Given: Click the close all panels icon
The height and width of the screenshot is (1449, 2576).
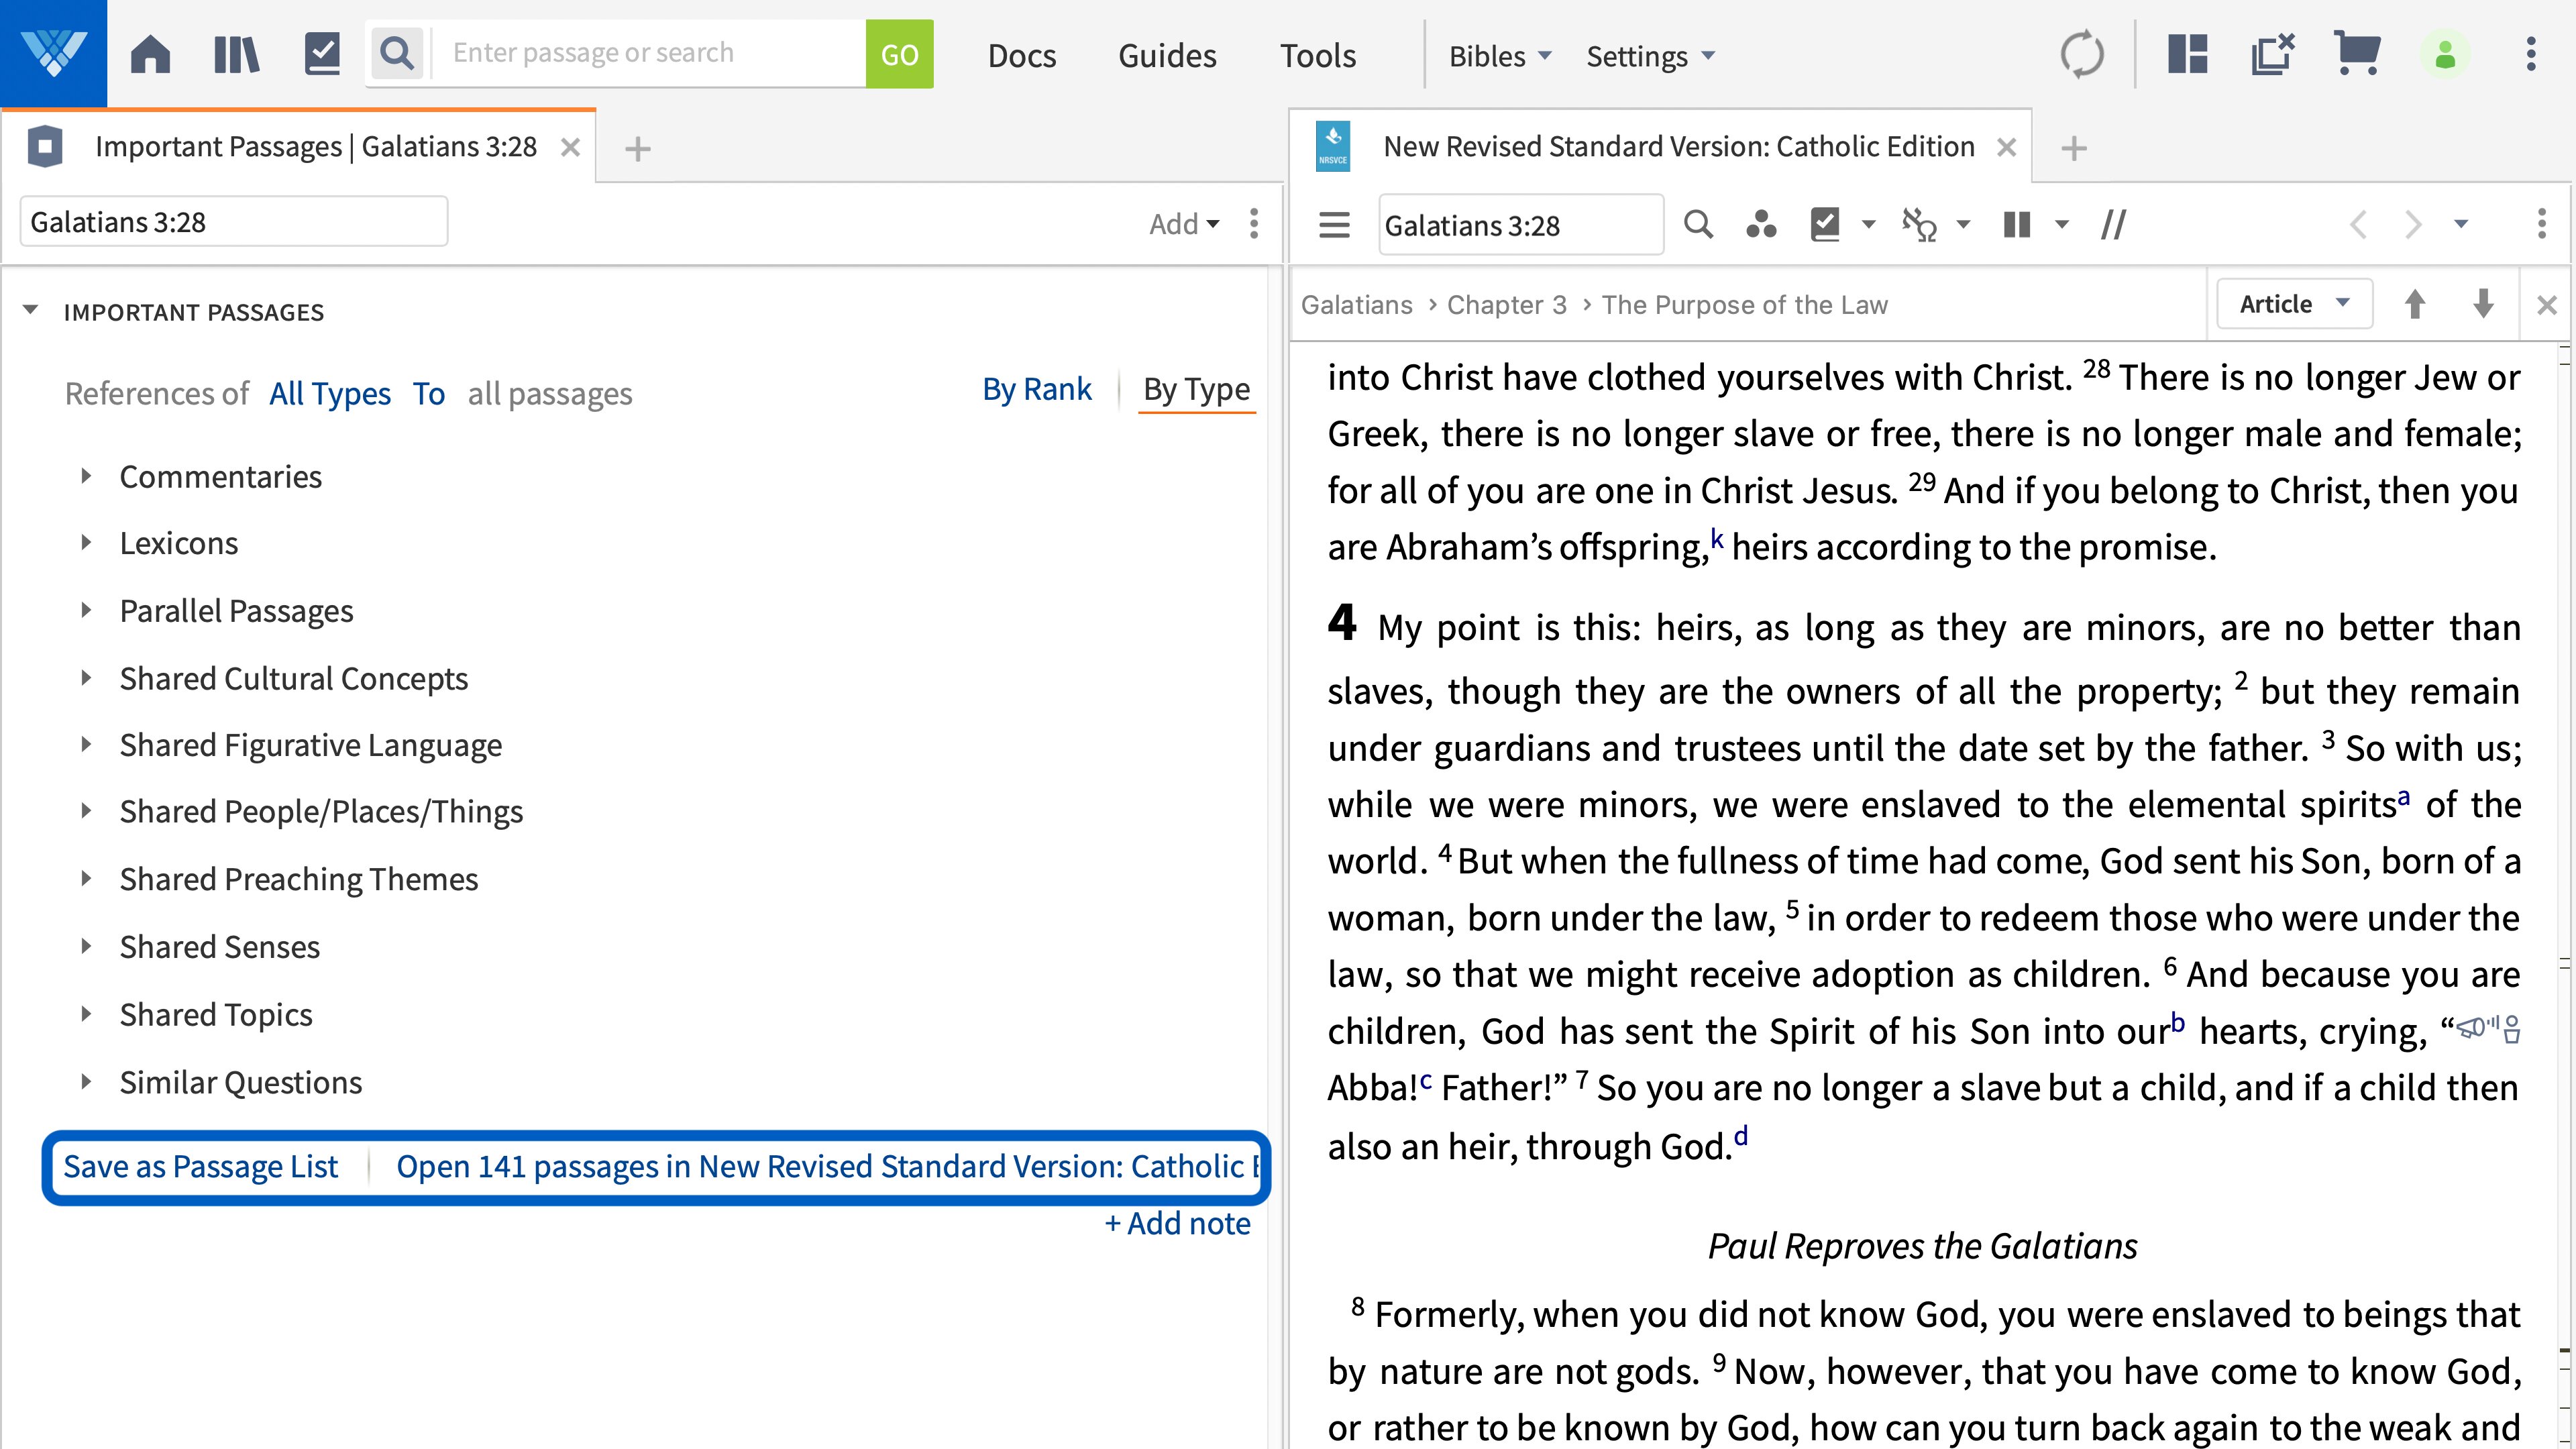Looking at the screenshot, I should tap(2272, 54).
